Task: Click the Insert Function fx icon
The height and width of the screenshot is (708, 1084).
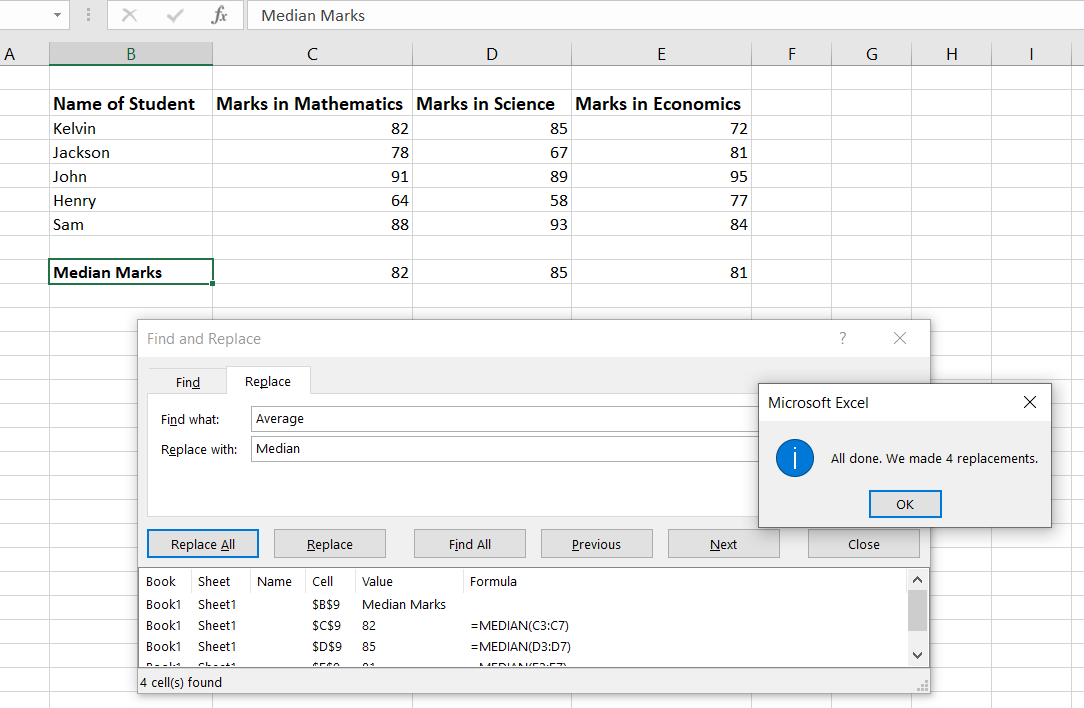Action: pyautogui.click(x=220, y=16)
